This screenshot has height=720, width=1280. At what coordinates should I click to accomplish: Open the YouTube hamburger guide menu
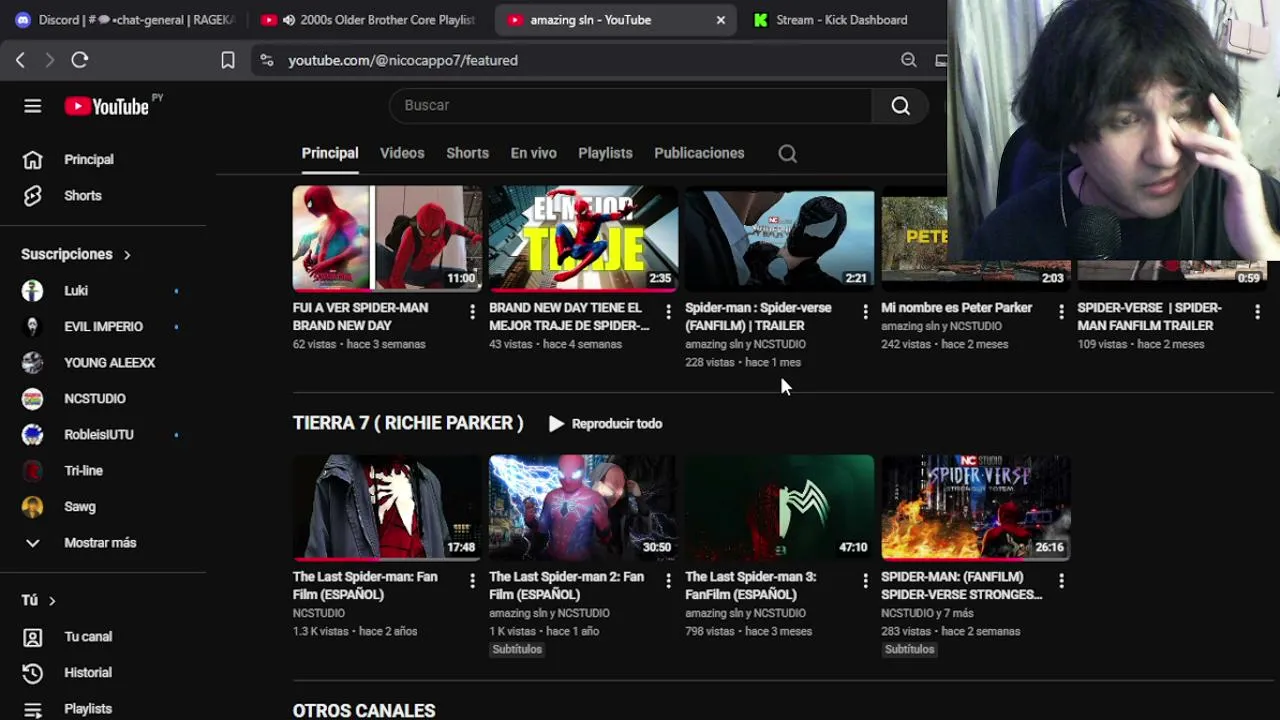[x=33, y=106]
